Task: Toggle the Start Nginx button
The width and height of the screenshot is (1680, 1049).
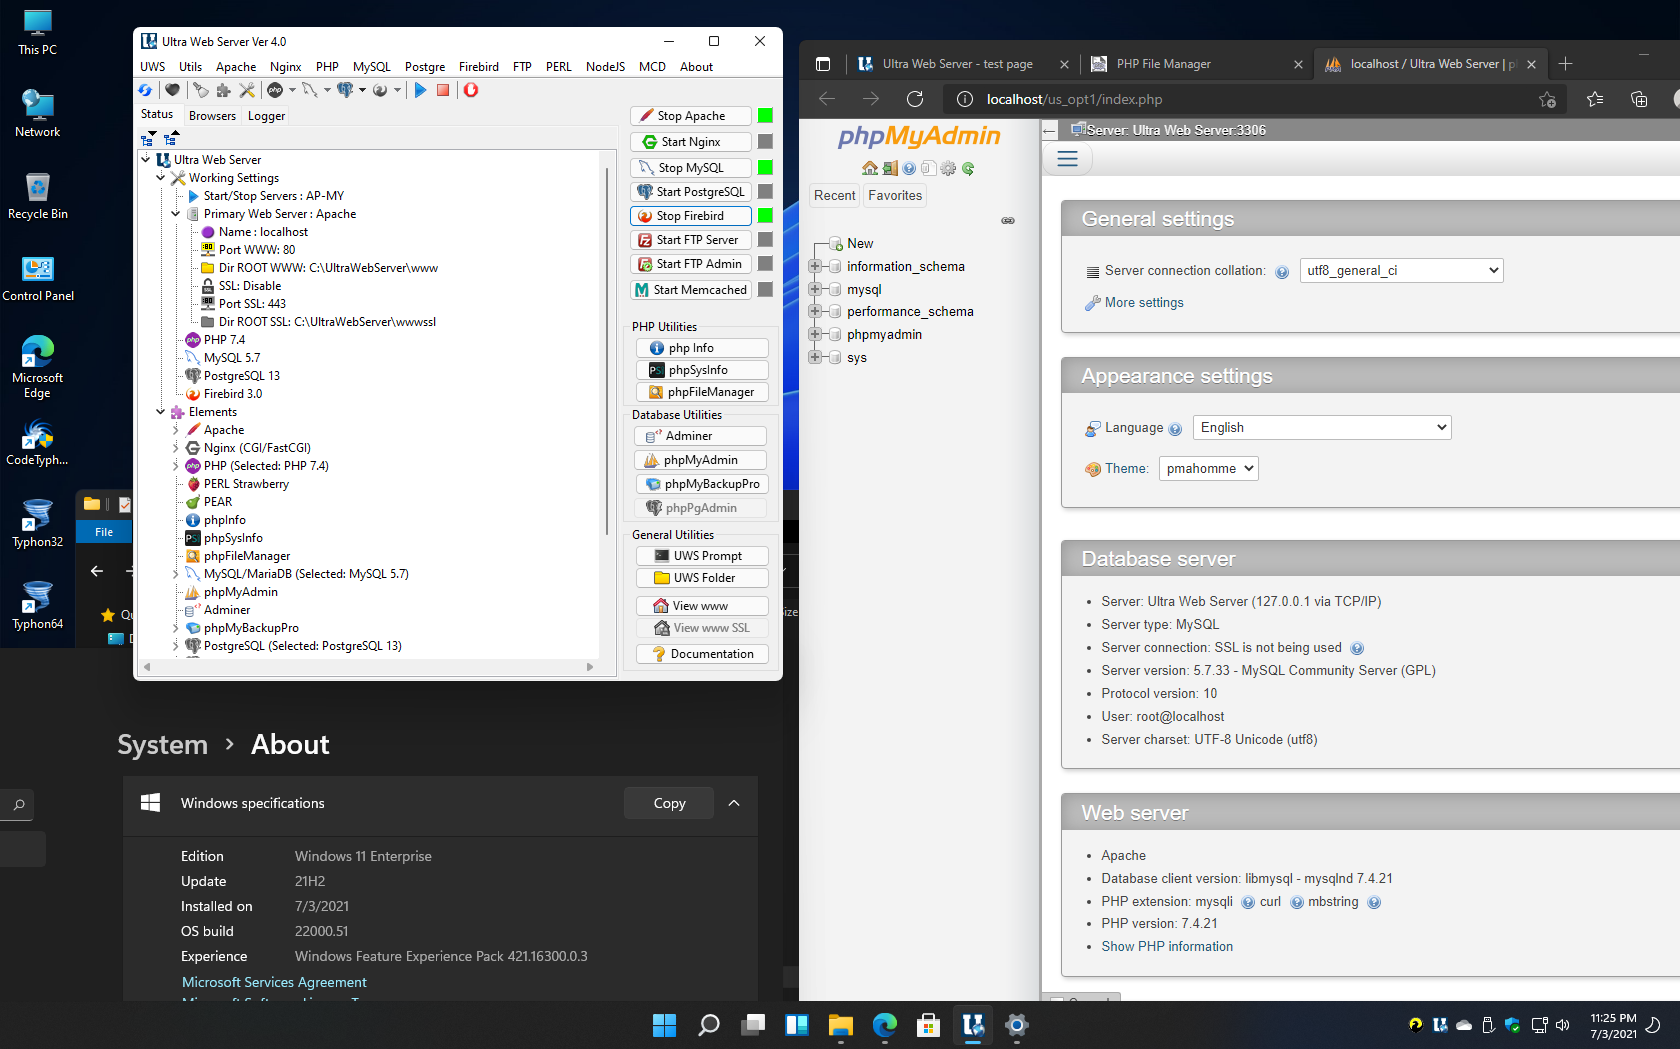Action: click(x=691, y=142)
